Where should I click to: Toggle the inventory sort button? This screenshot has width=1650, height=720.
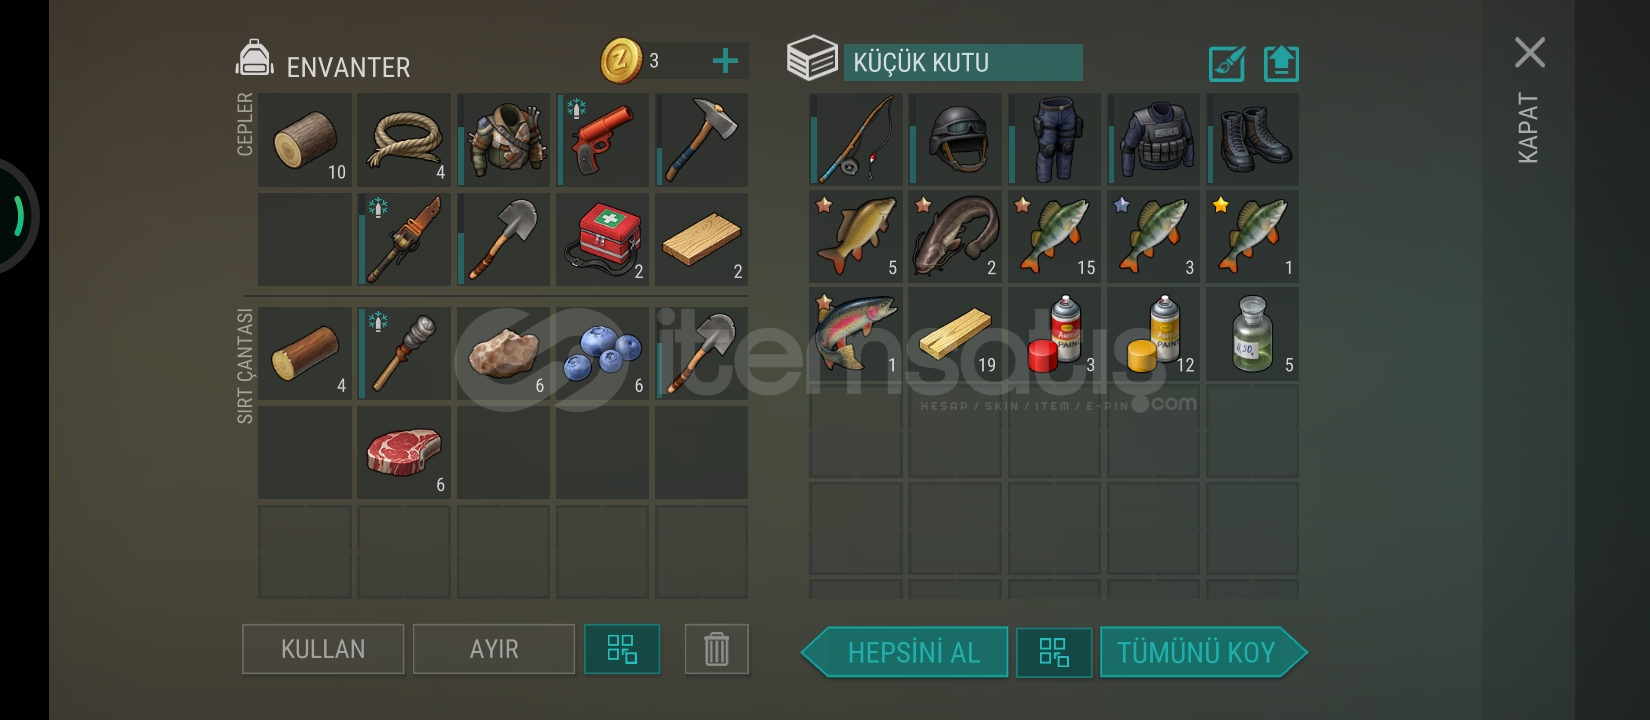click(x=622, y=649)
